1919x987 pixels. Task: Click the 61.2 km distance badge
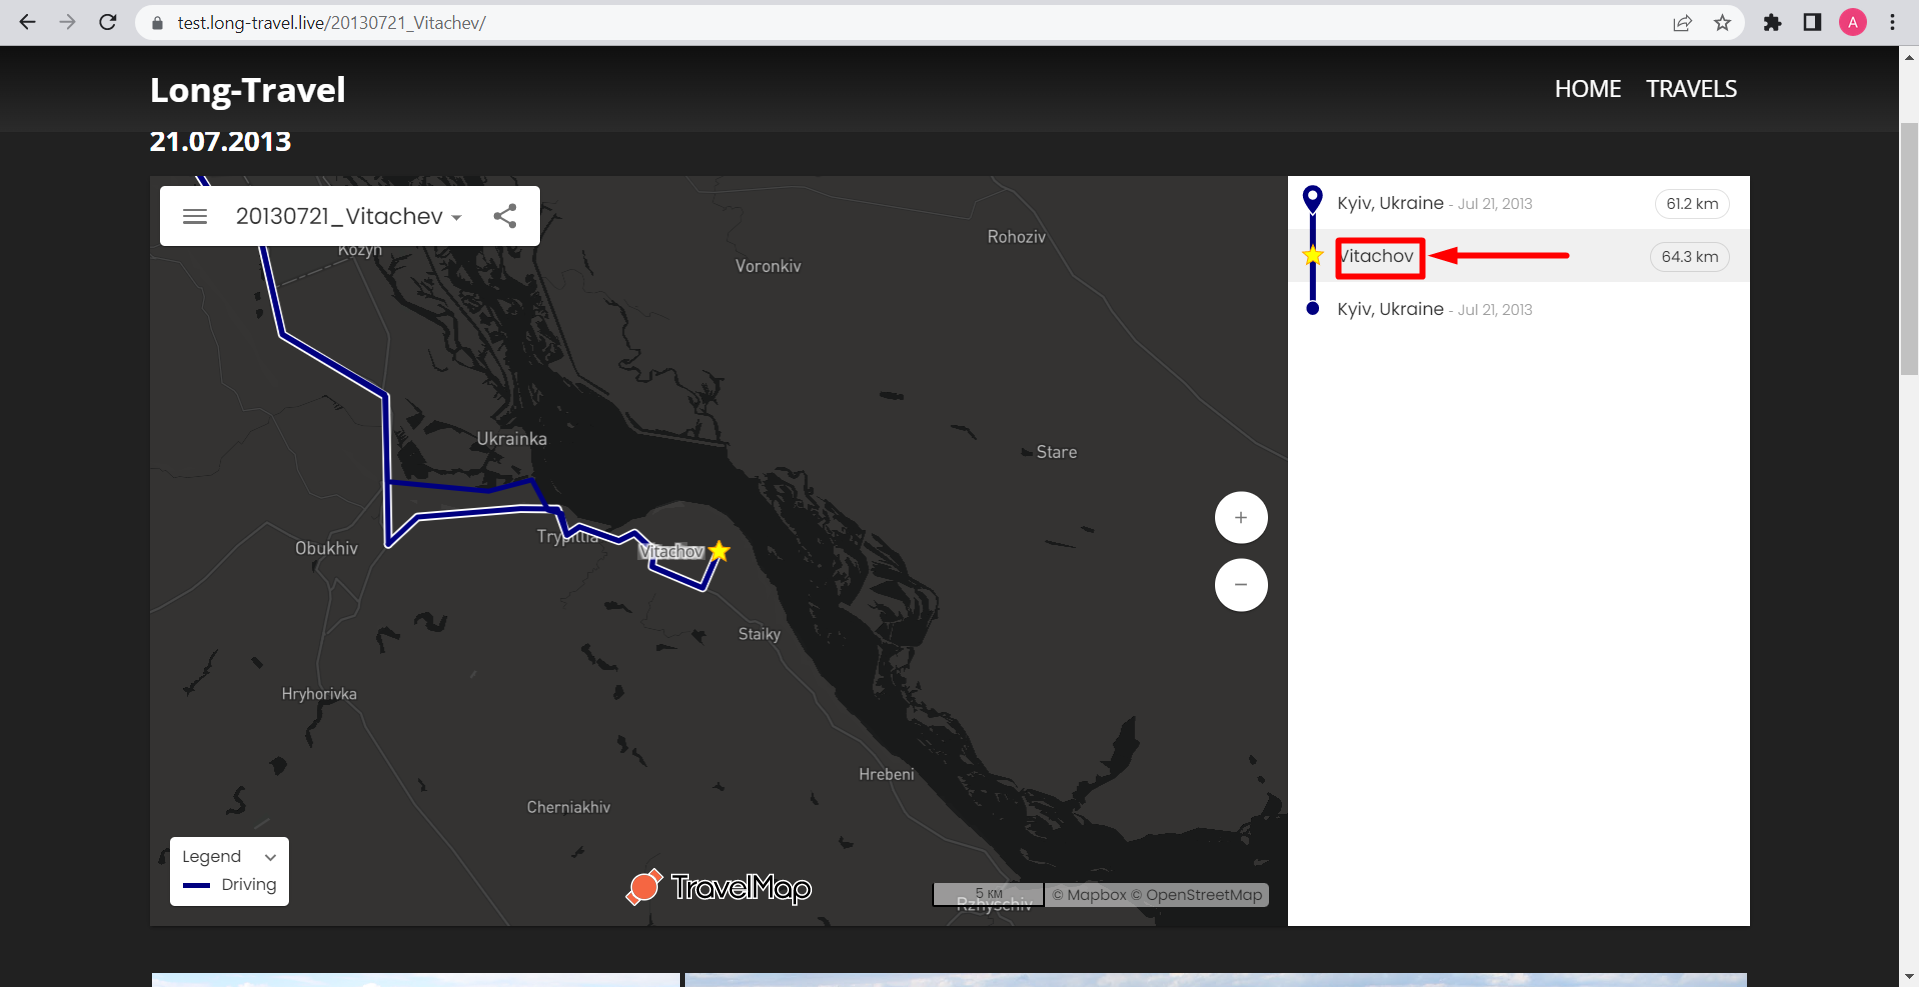[1692, 204]
